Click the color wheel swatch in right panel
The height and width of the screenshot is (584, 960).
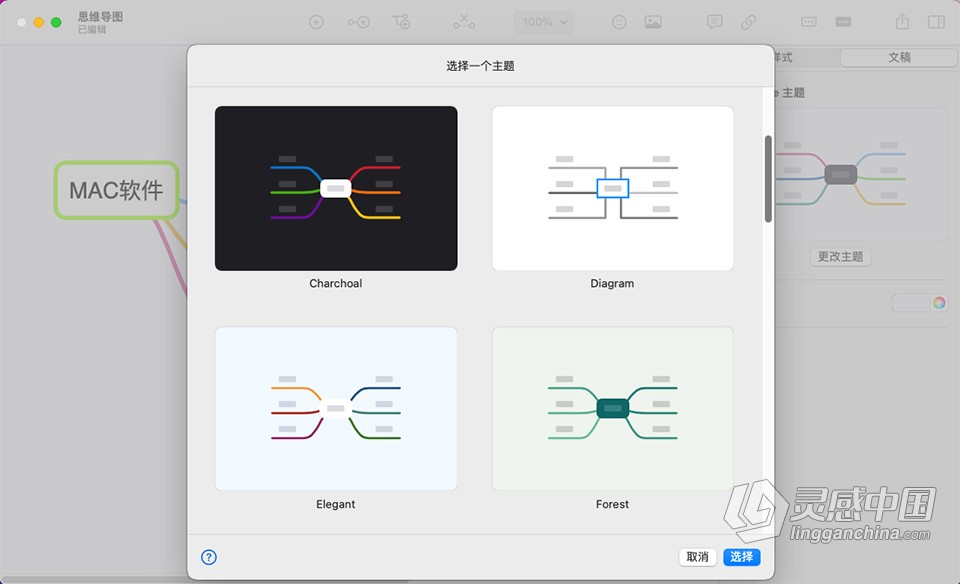tap(938, 302)
